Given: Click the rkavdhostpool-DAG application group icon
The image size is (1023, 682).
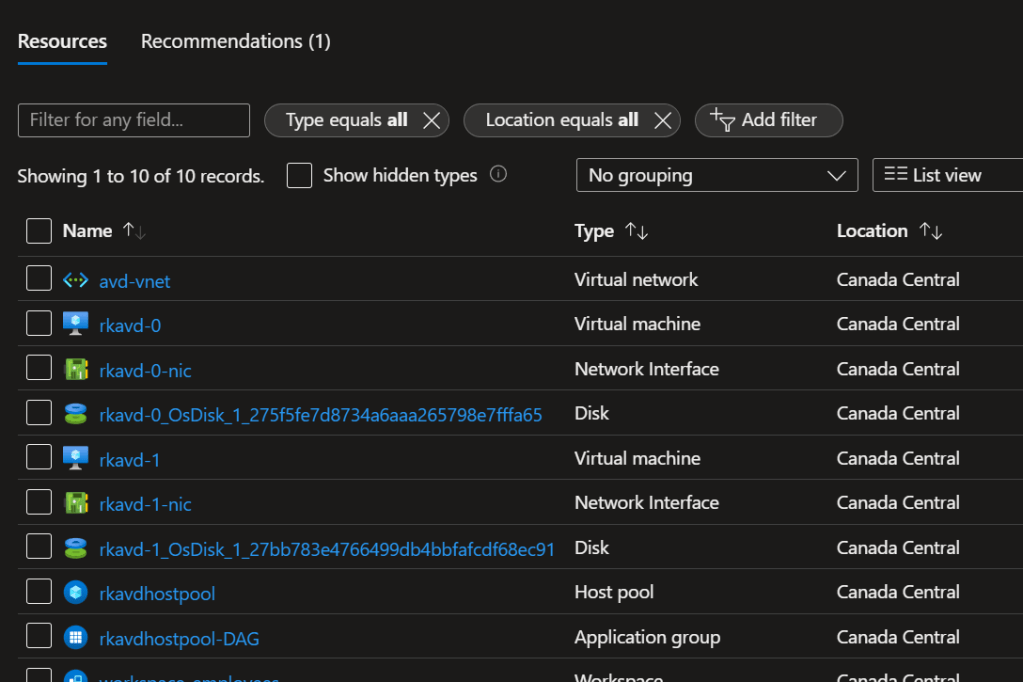Looking at the screenshot, I should [76, 637].
